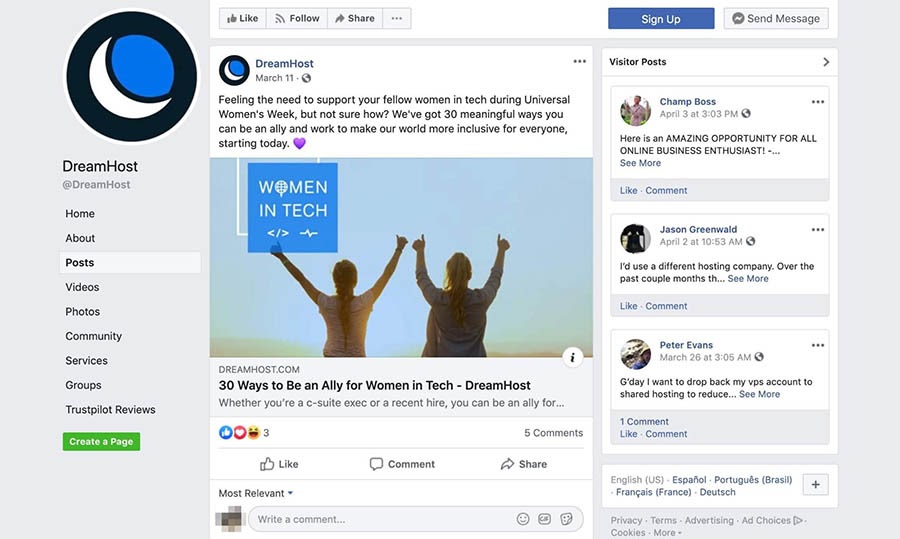Viewport: 900px width, 539px height.
Task: Click the green Create a Page button
Action: click(101, 441)
